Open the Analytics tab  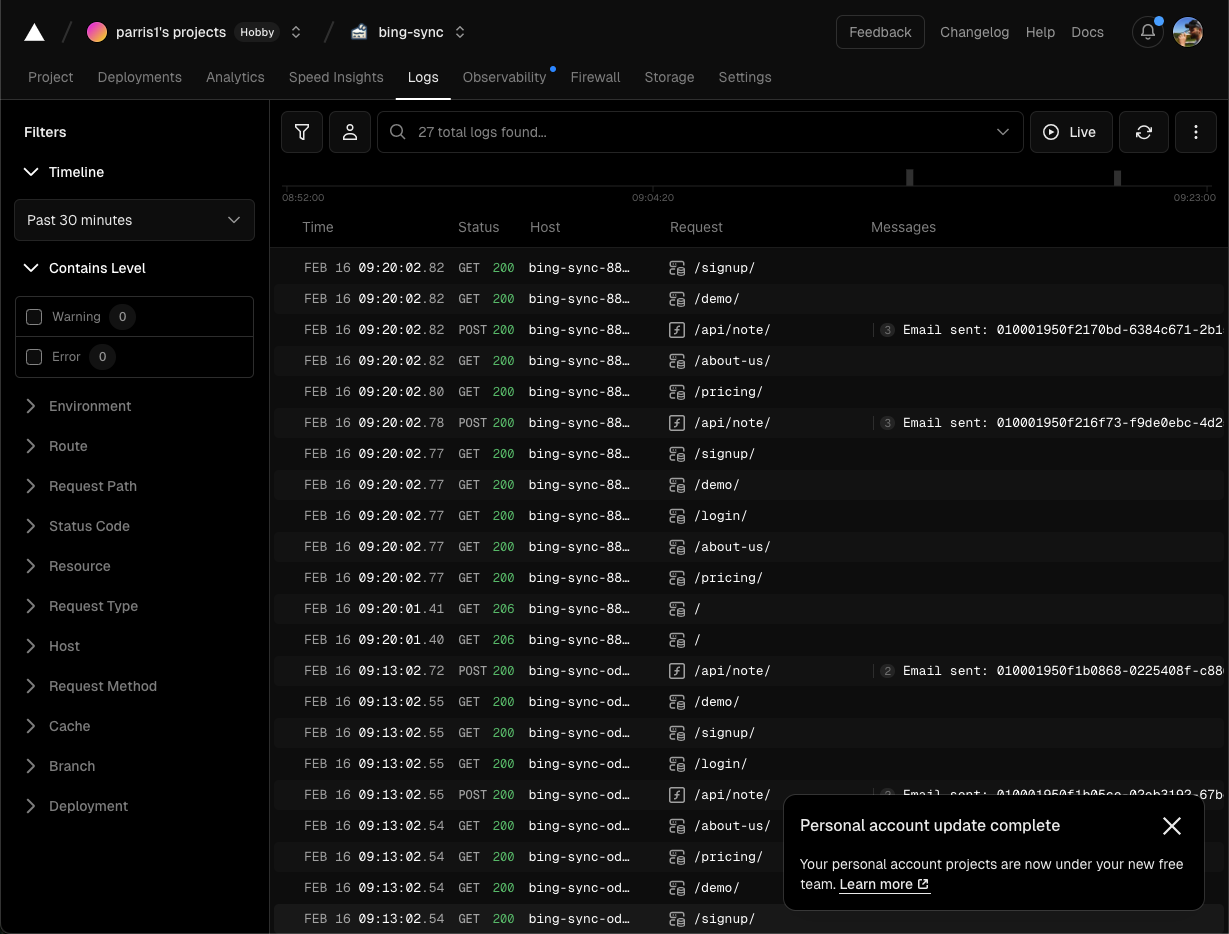(235, 77)
